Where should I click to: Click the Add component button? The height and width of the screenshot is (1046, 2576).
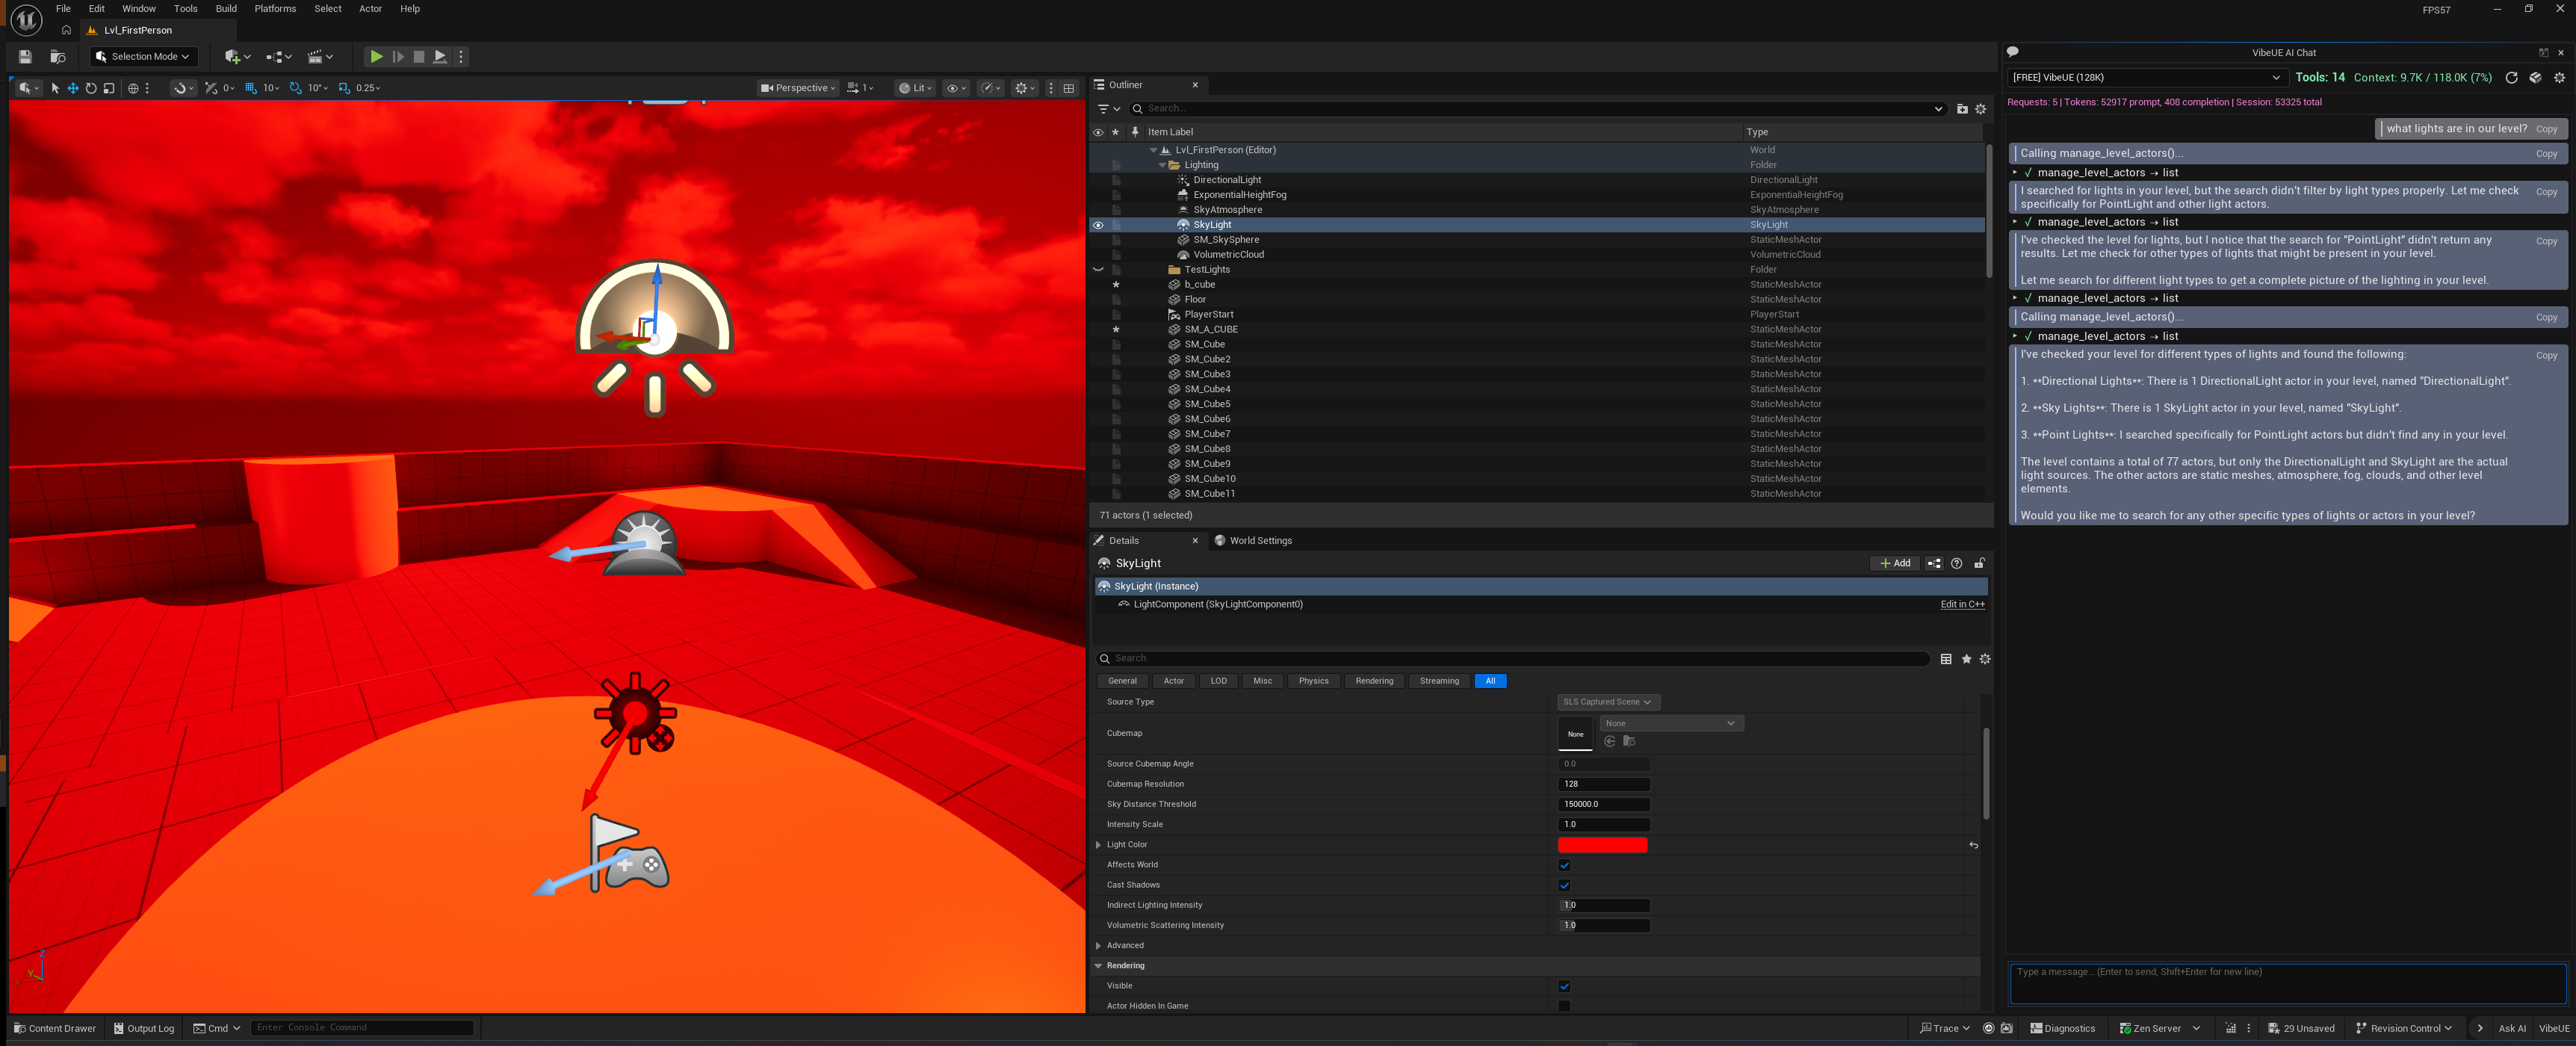[1894, 563]
